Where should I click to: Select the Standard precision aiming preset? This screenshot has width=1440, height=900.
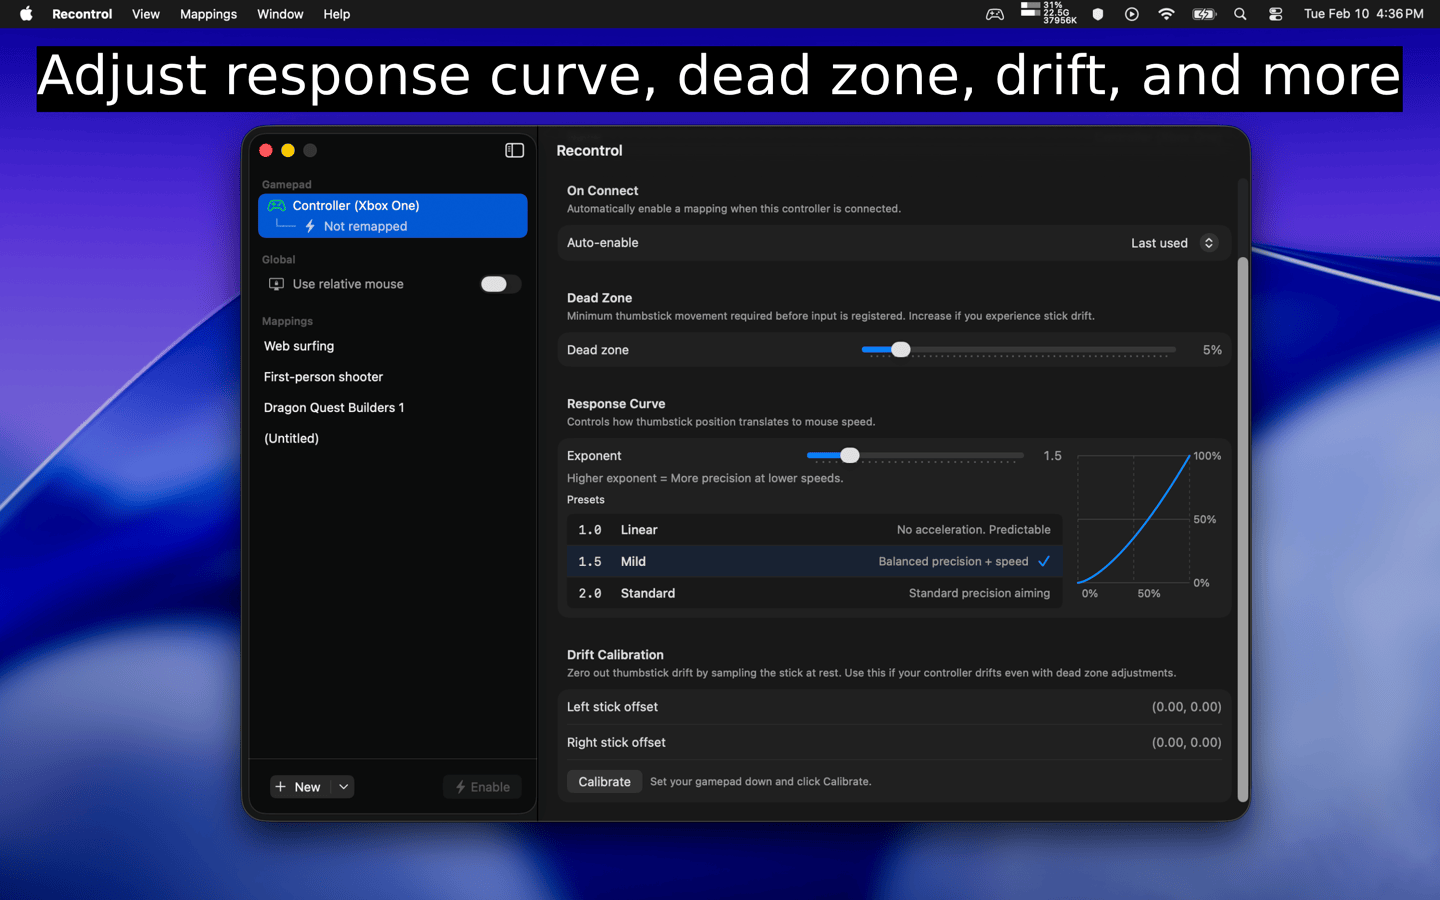coord(812,593)
